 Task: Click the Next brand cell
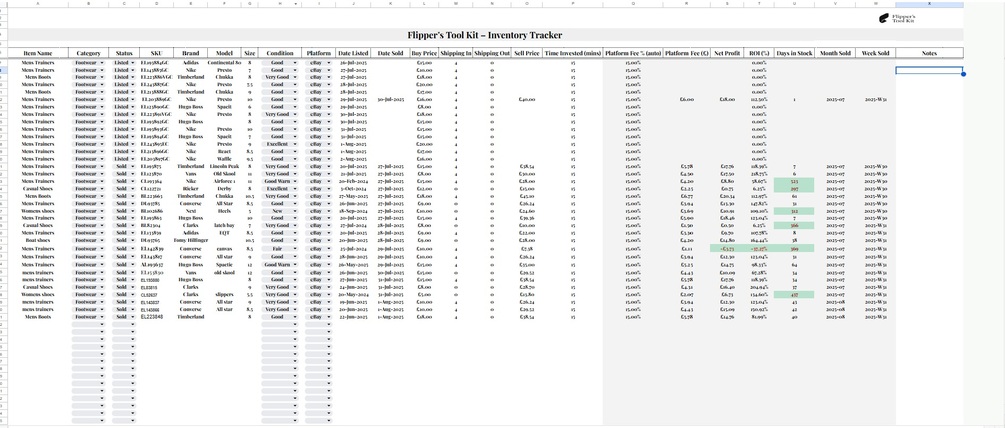tap(190, 211)
